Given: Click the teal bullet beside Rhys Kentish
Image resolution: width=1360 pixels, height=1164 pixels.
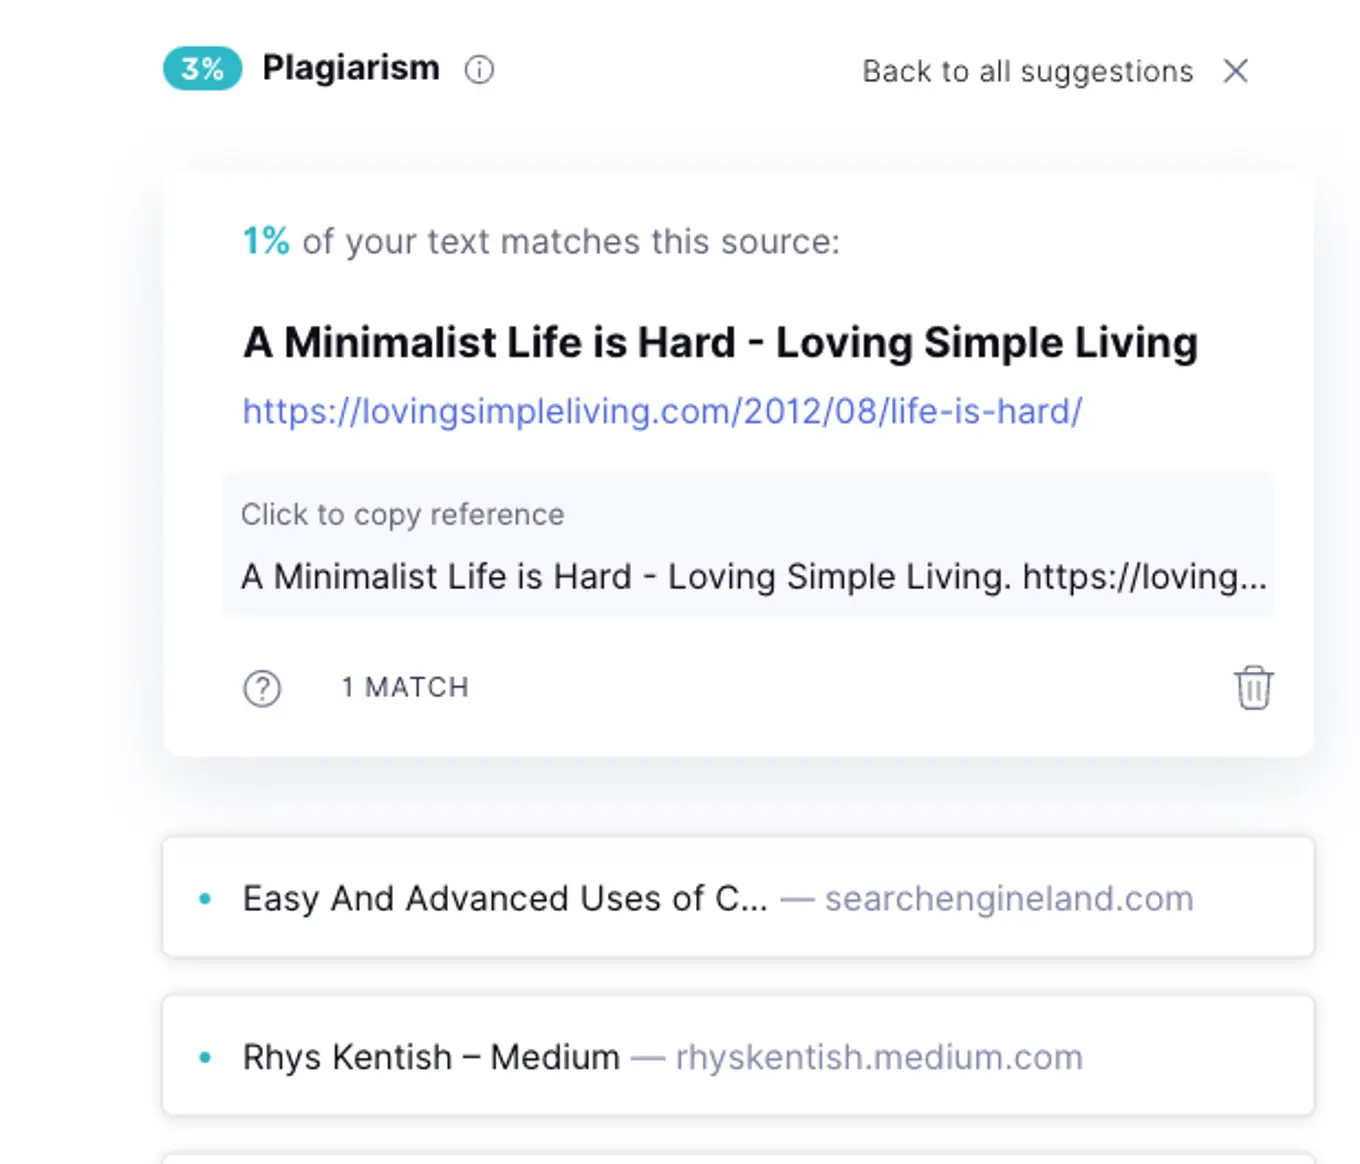Looking at the screenshot, I should [x=205, y=1057].
